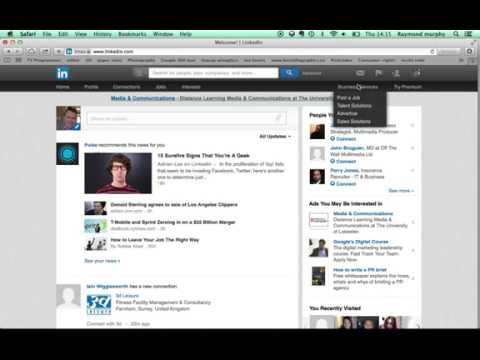This screenshot has height=360, width=480.
Task: Click Connect under John Boggan
Action: coord(346,161)
